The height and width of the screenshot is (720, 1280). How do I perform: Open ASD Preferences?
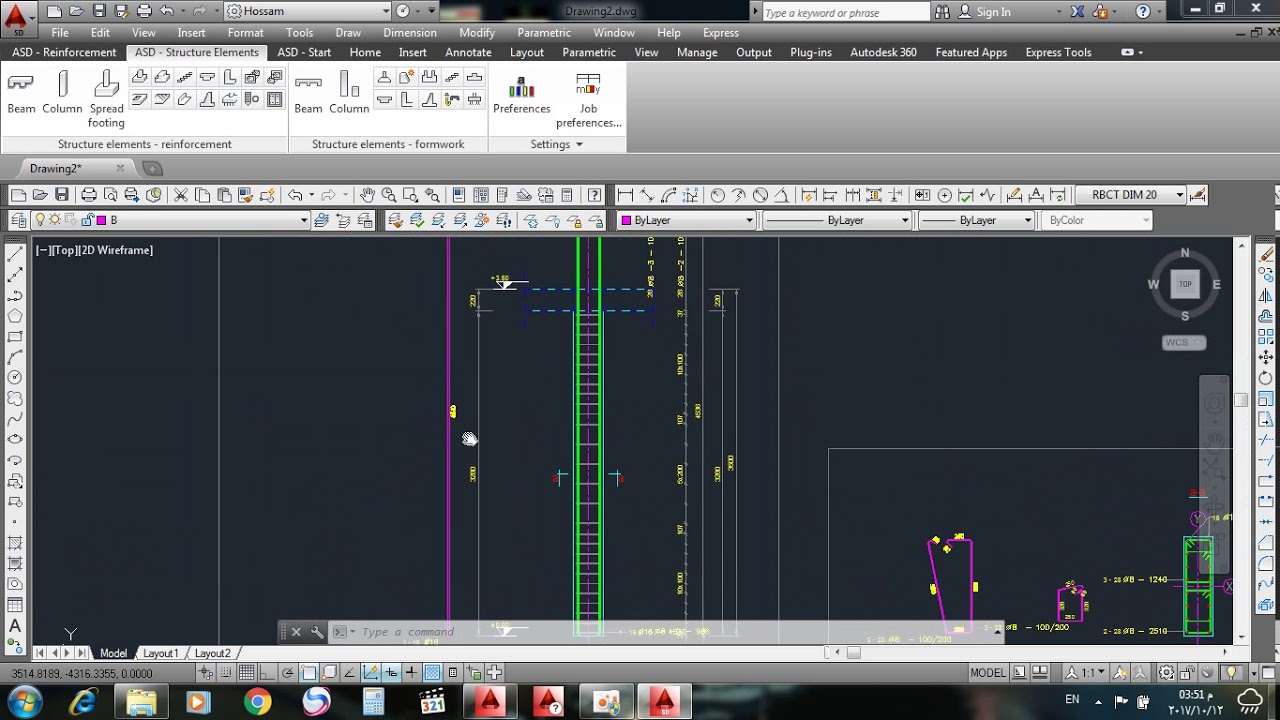521,93
